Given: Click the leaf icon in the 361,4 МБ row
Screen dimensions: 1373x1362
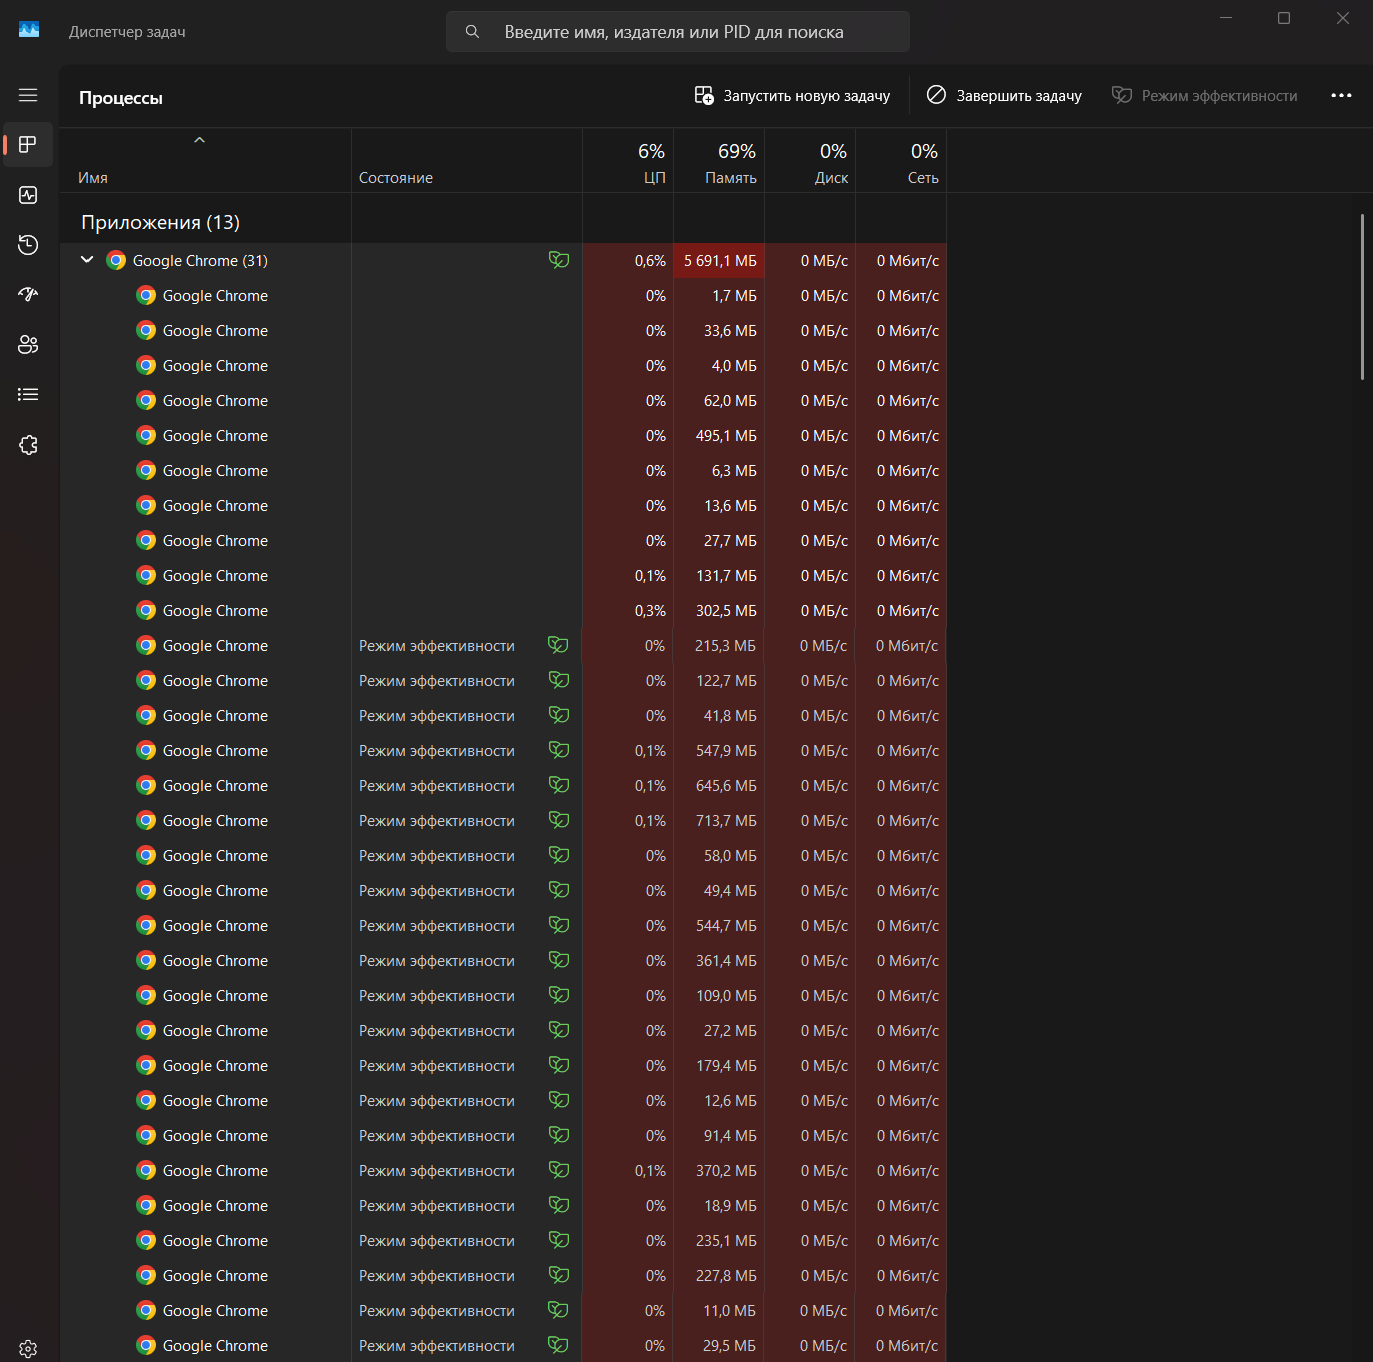Looking at the screenshot, I should [559, 960].
